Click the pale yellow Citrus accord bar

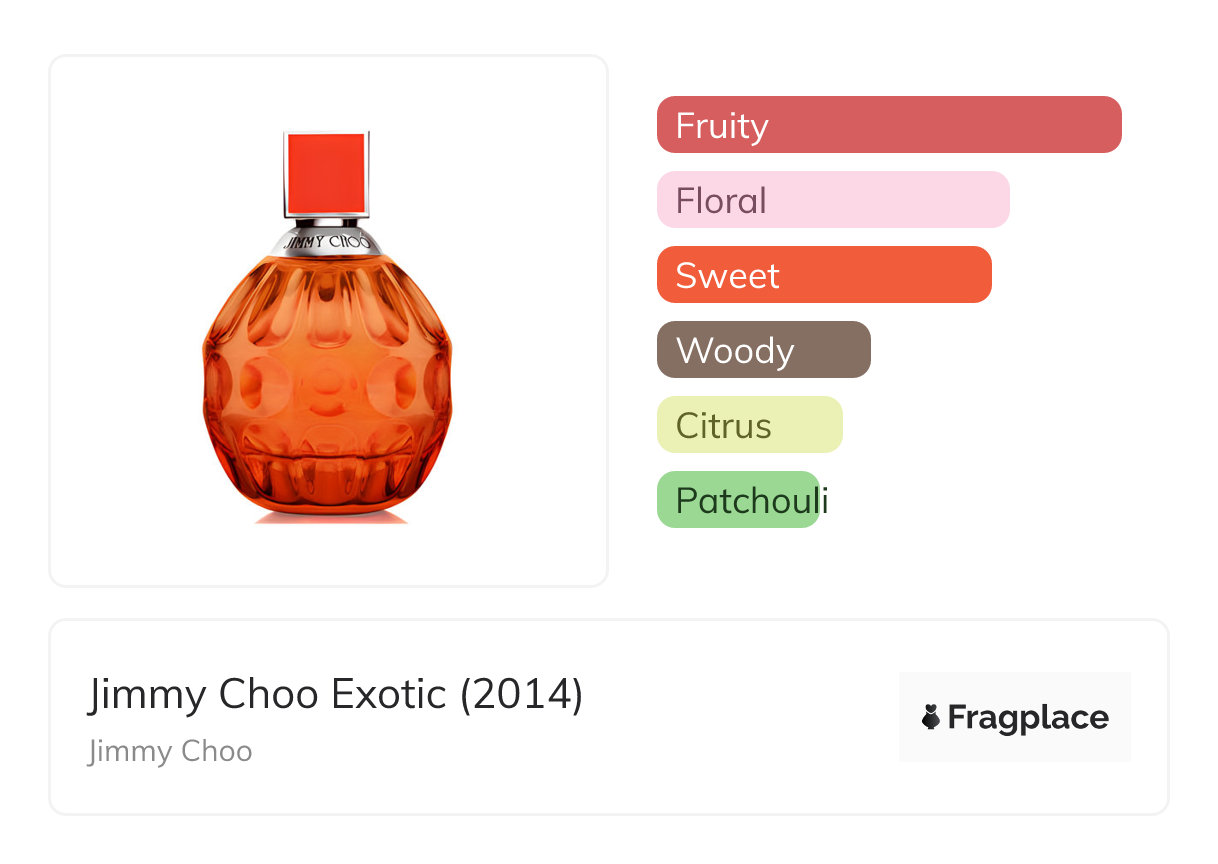(x=805, y=425)
